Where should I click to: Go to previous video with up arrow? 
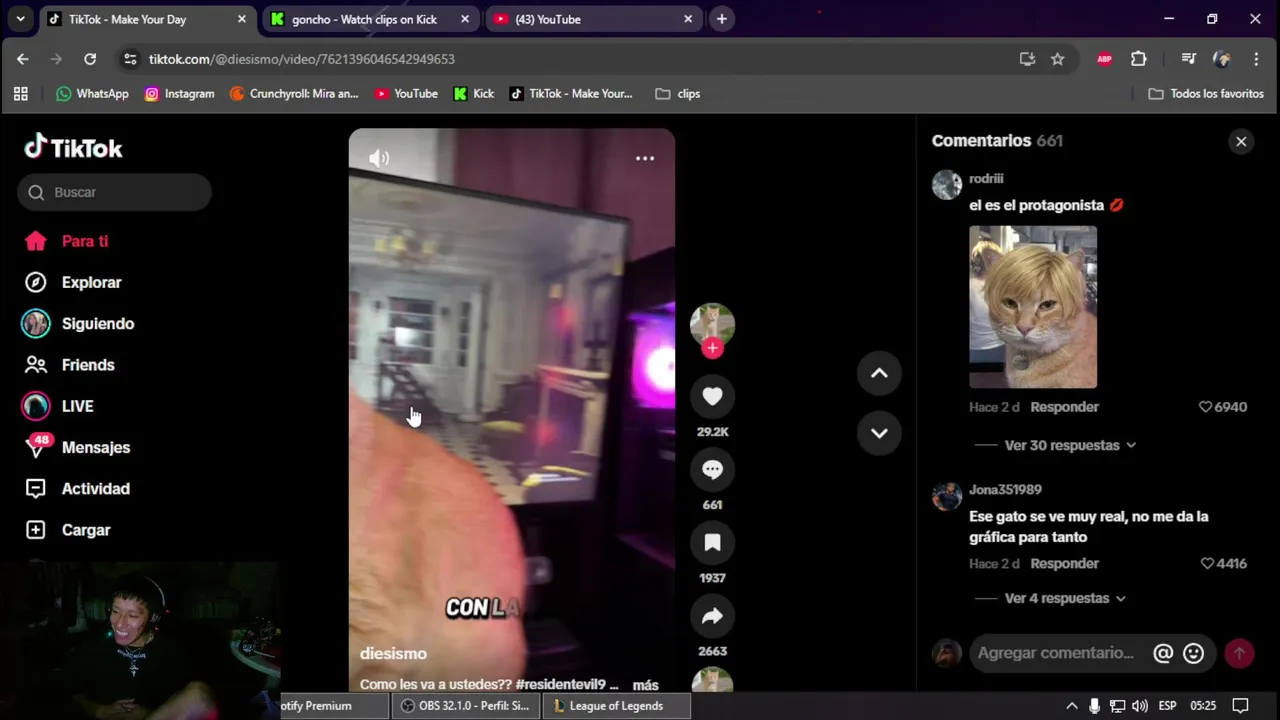(x=879, y=373)
